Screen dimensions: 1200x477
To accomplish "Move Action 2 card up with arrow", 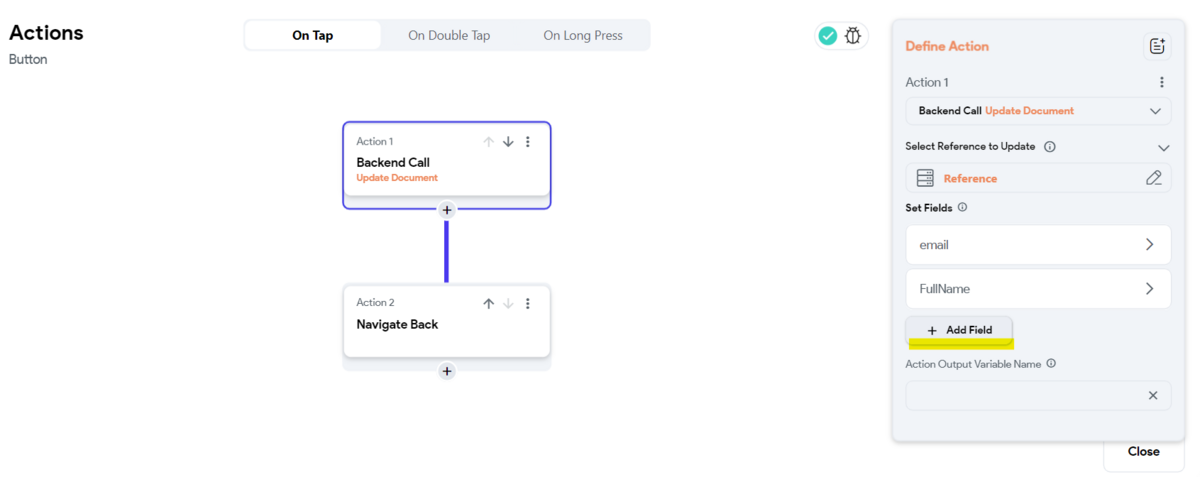I will [488, 303].
